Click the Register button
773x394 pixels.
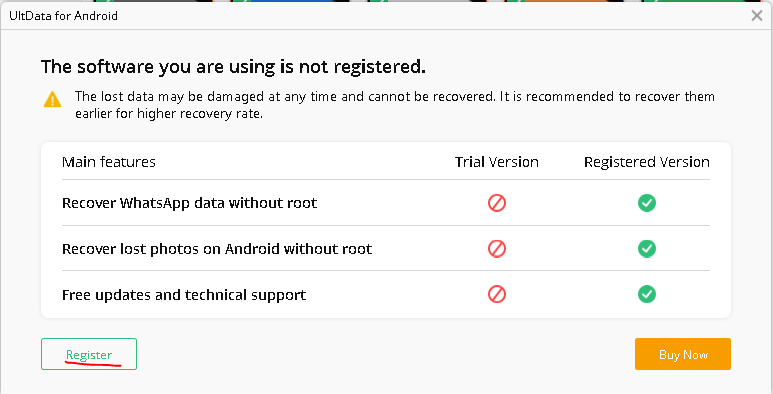pyautogui.click(x=89, y=354)
